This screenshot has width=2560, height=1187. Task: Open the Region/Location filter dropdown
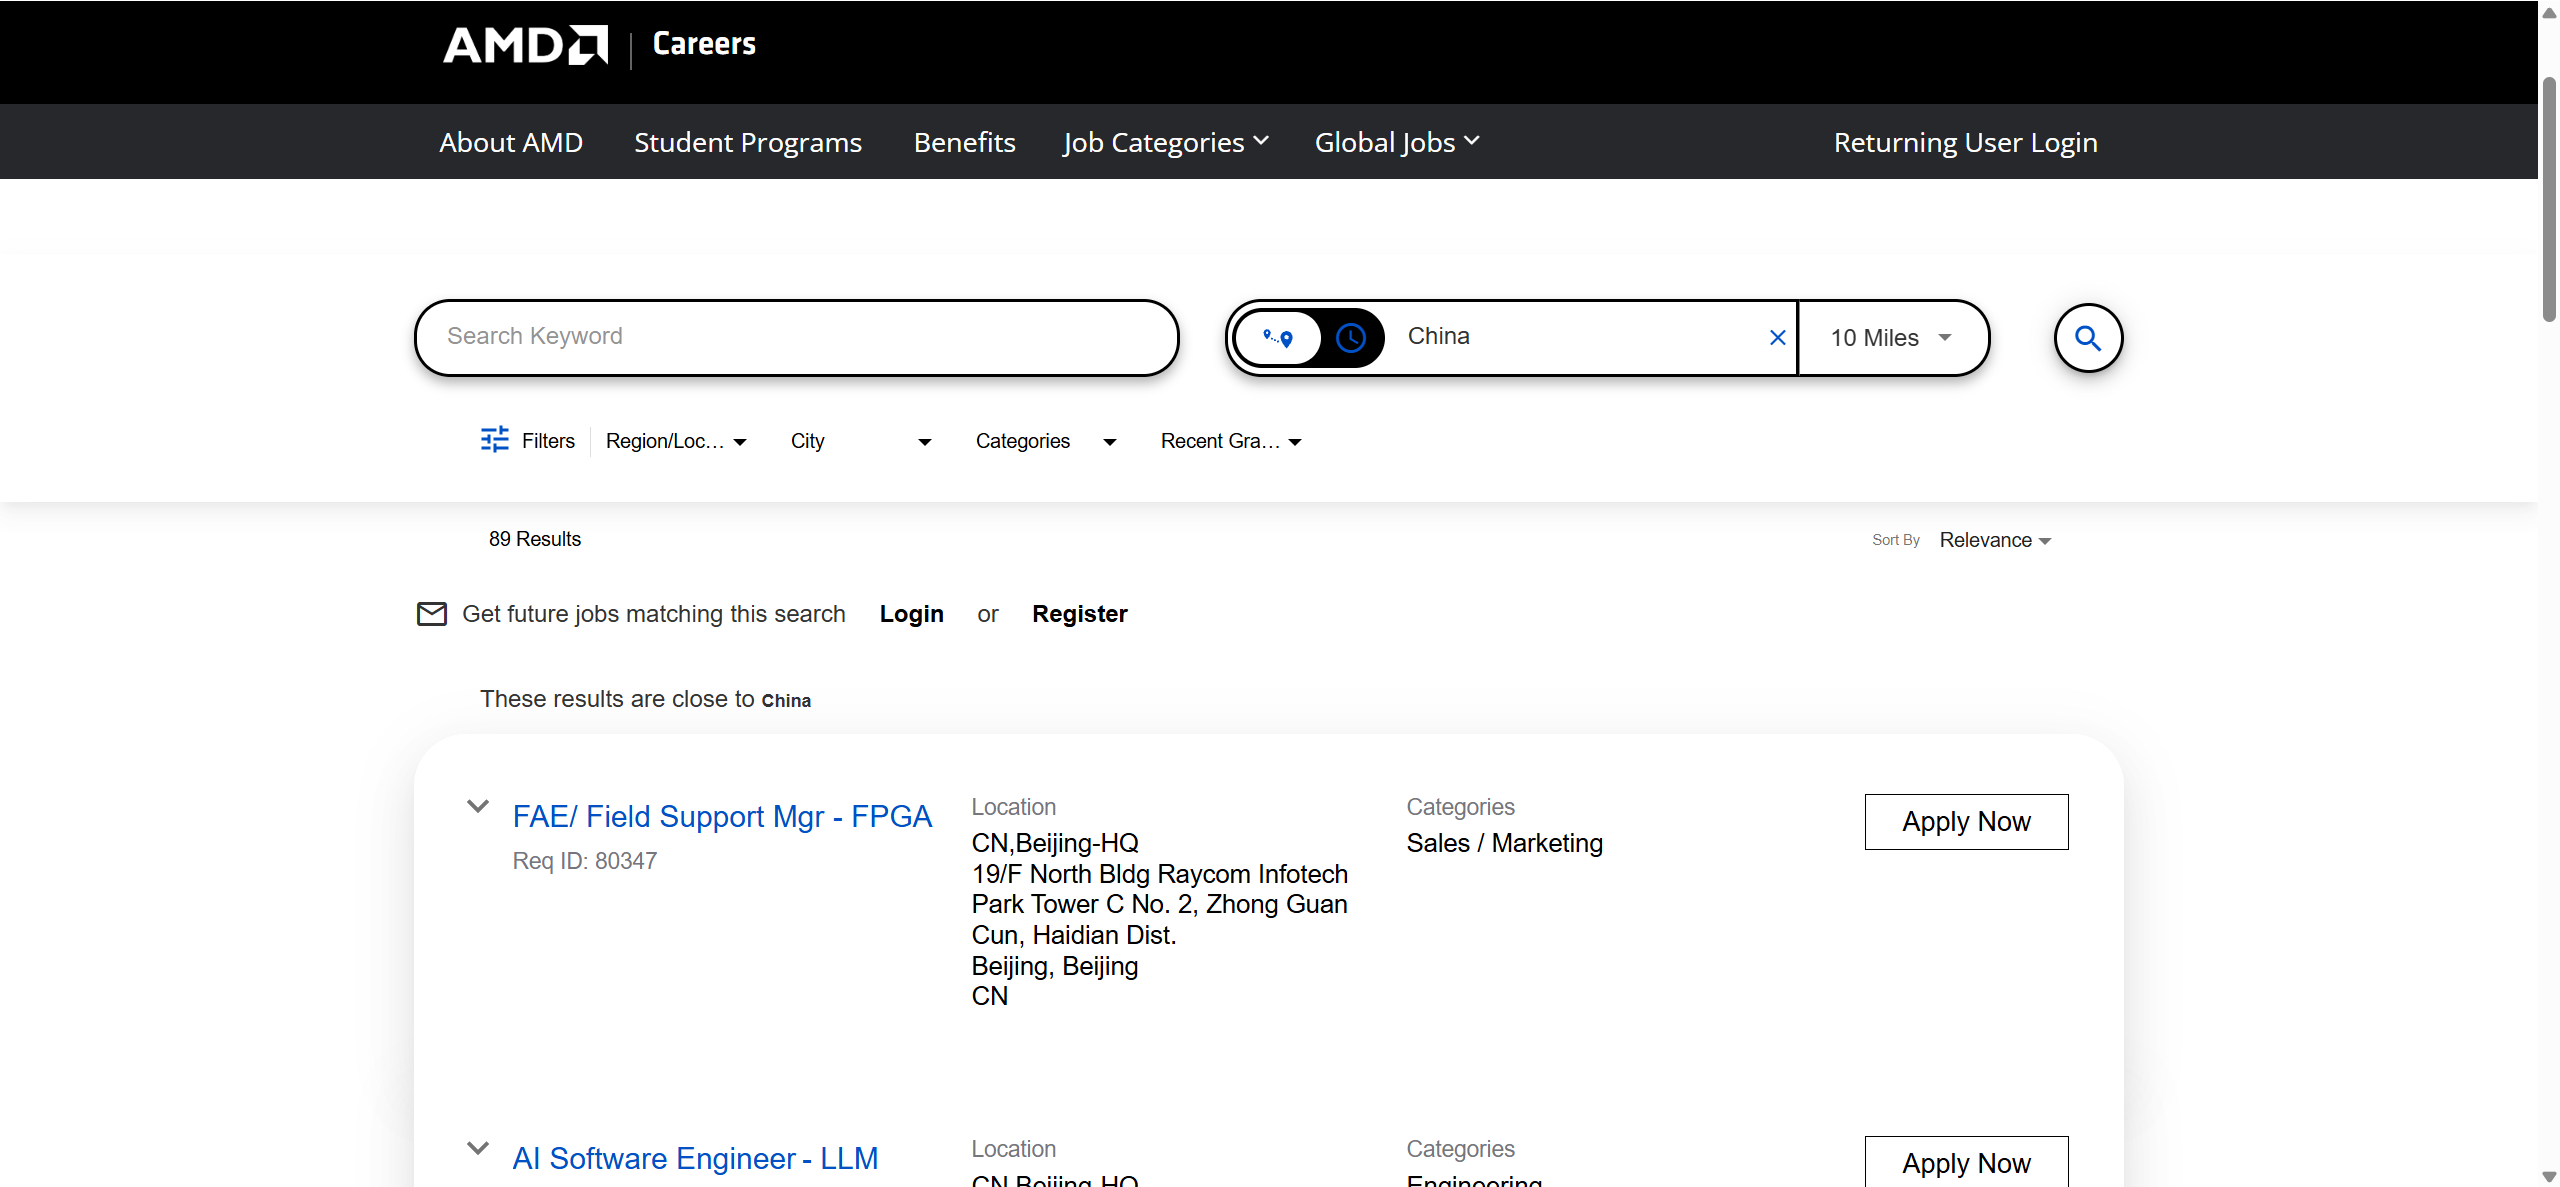pyautogui.click(x=676, y=441)
